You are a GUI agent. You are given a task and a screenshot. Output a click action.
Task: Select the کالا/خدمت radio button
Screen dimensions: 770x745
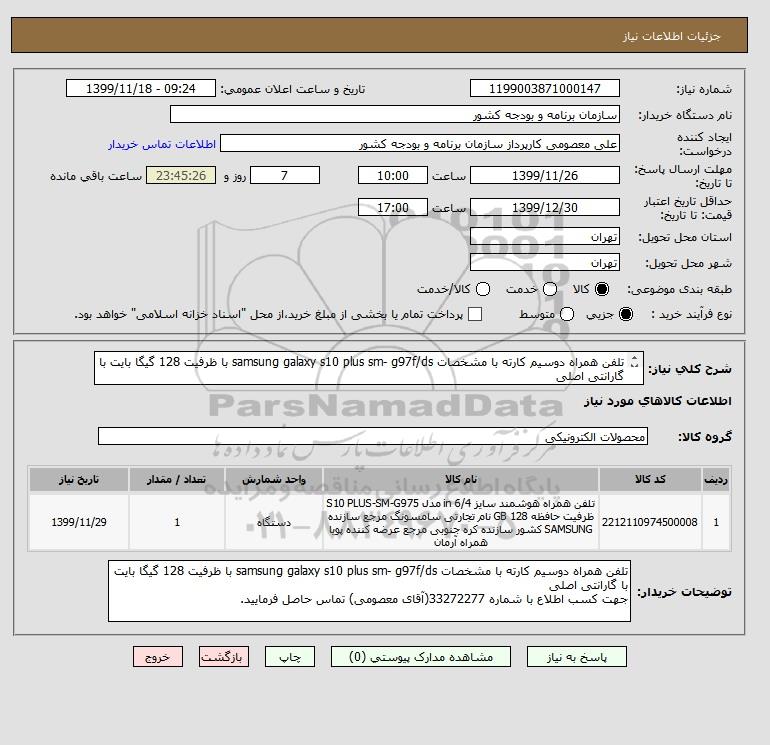(483, 289)
